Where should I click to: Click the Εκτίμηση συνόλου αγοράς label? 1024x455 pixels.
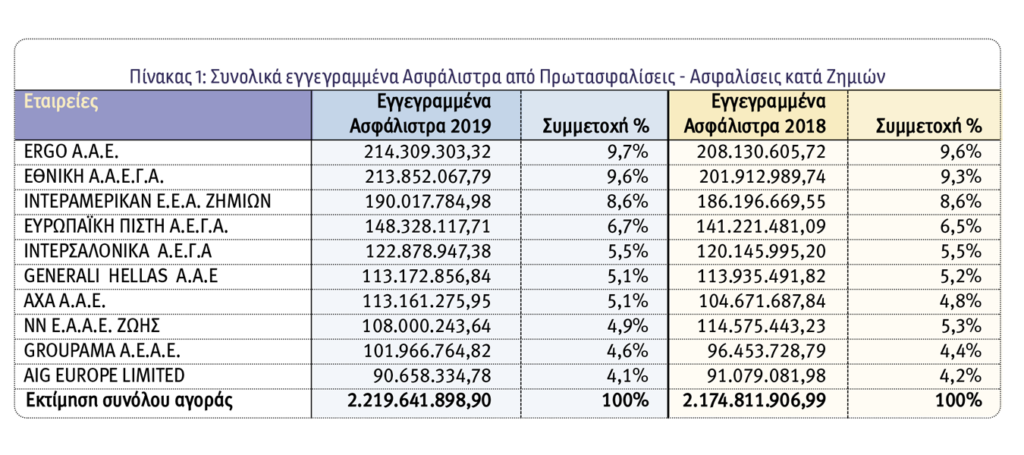[129, 401]
